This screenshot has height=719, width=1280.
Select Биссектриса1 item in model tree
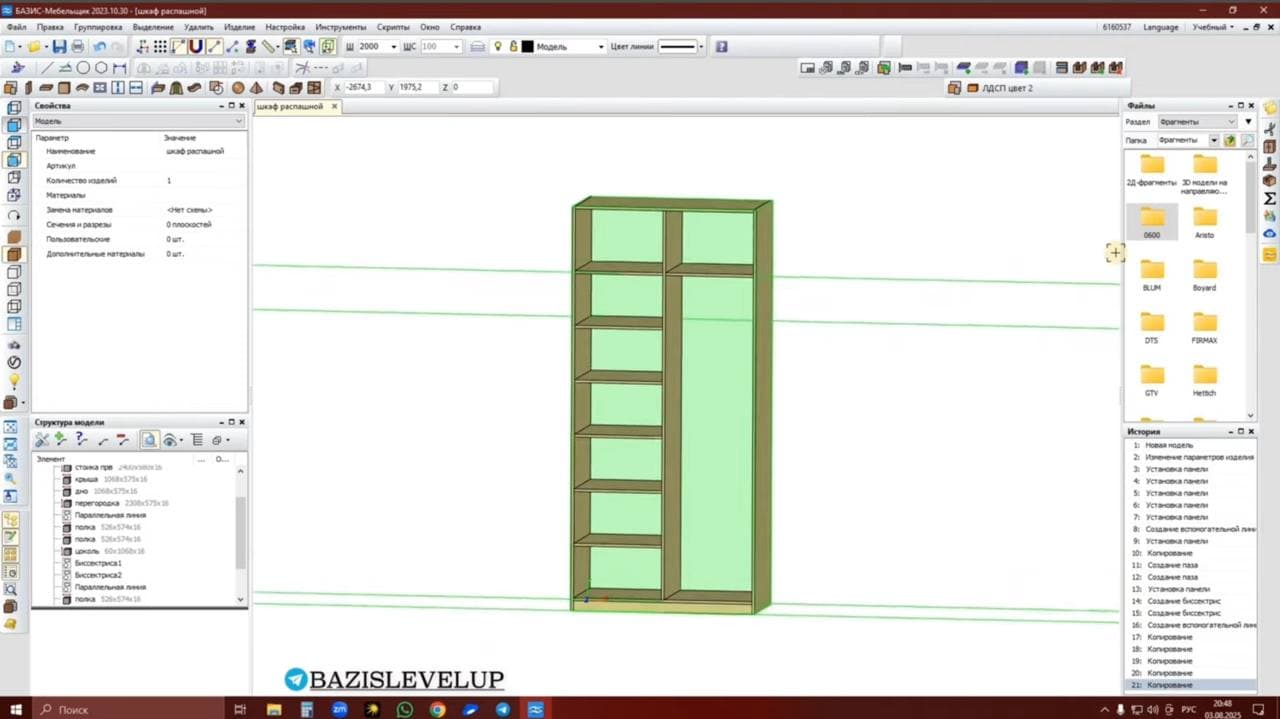click(x=98, y=563)
